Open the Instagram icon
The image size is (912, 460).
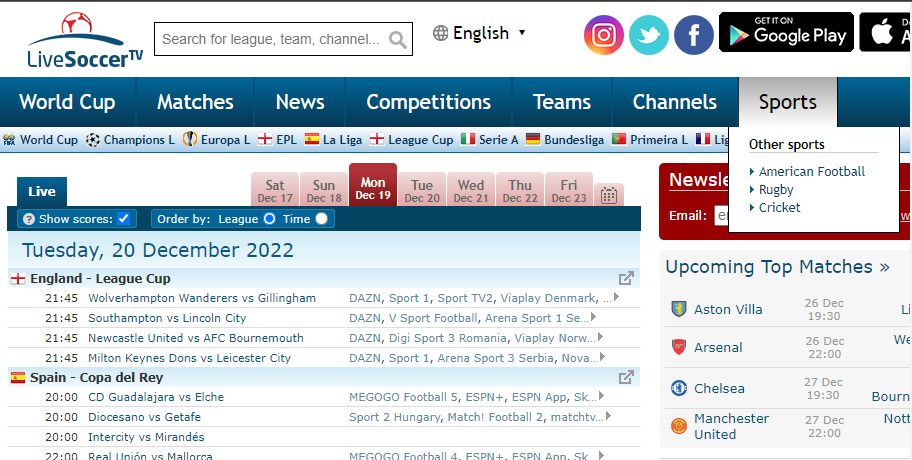[x=604, y=35]
